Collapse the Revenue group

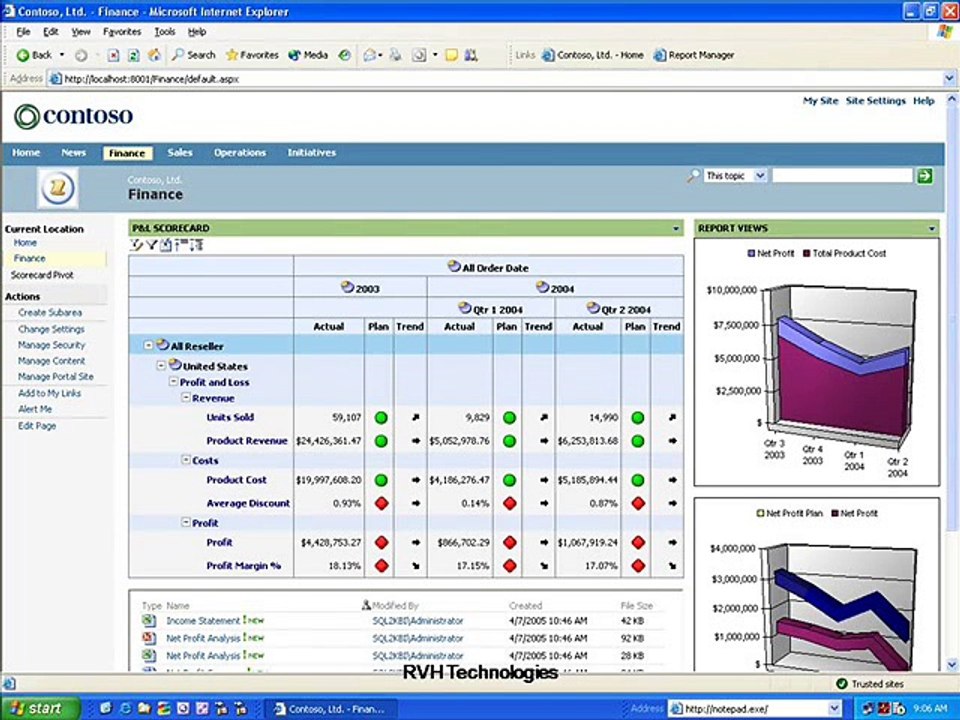coord(186,397)
